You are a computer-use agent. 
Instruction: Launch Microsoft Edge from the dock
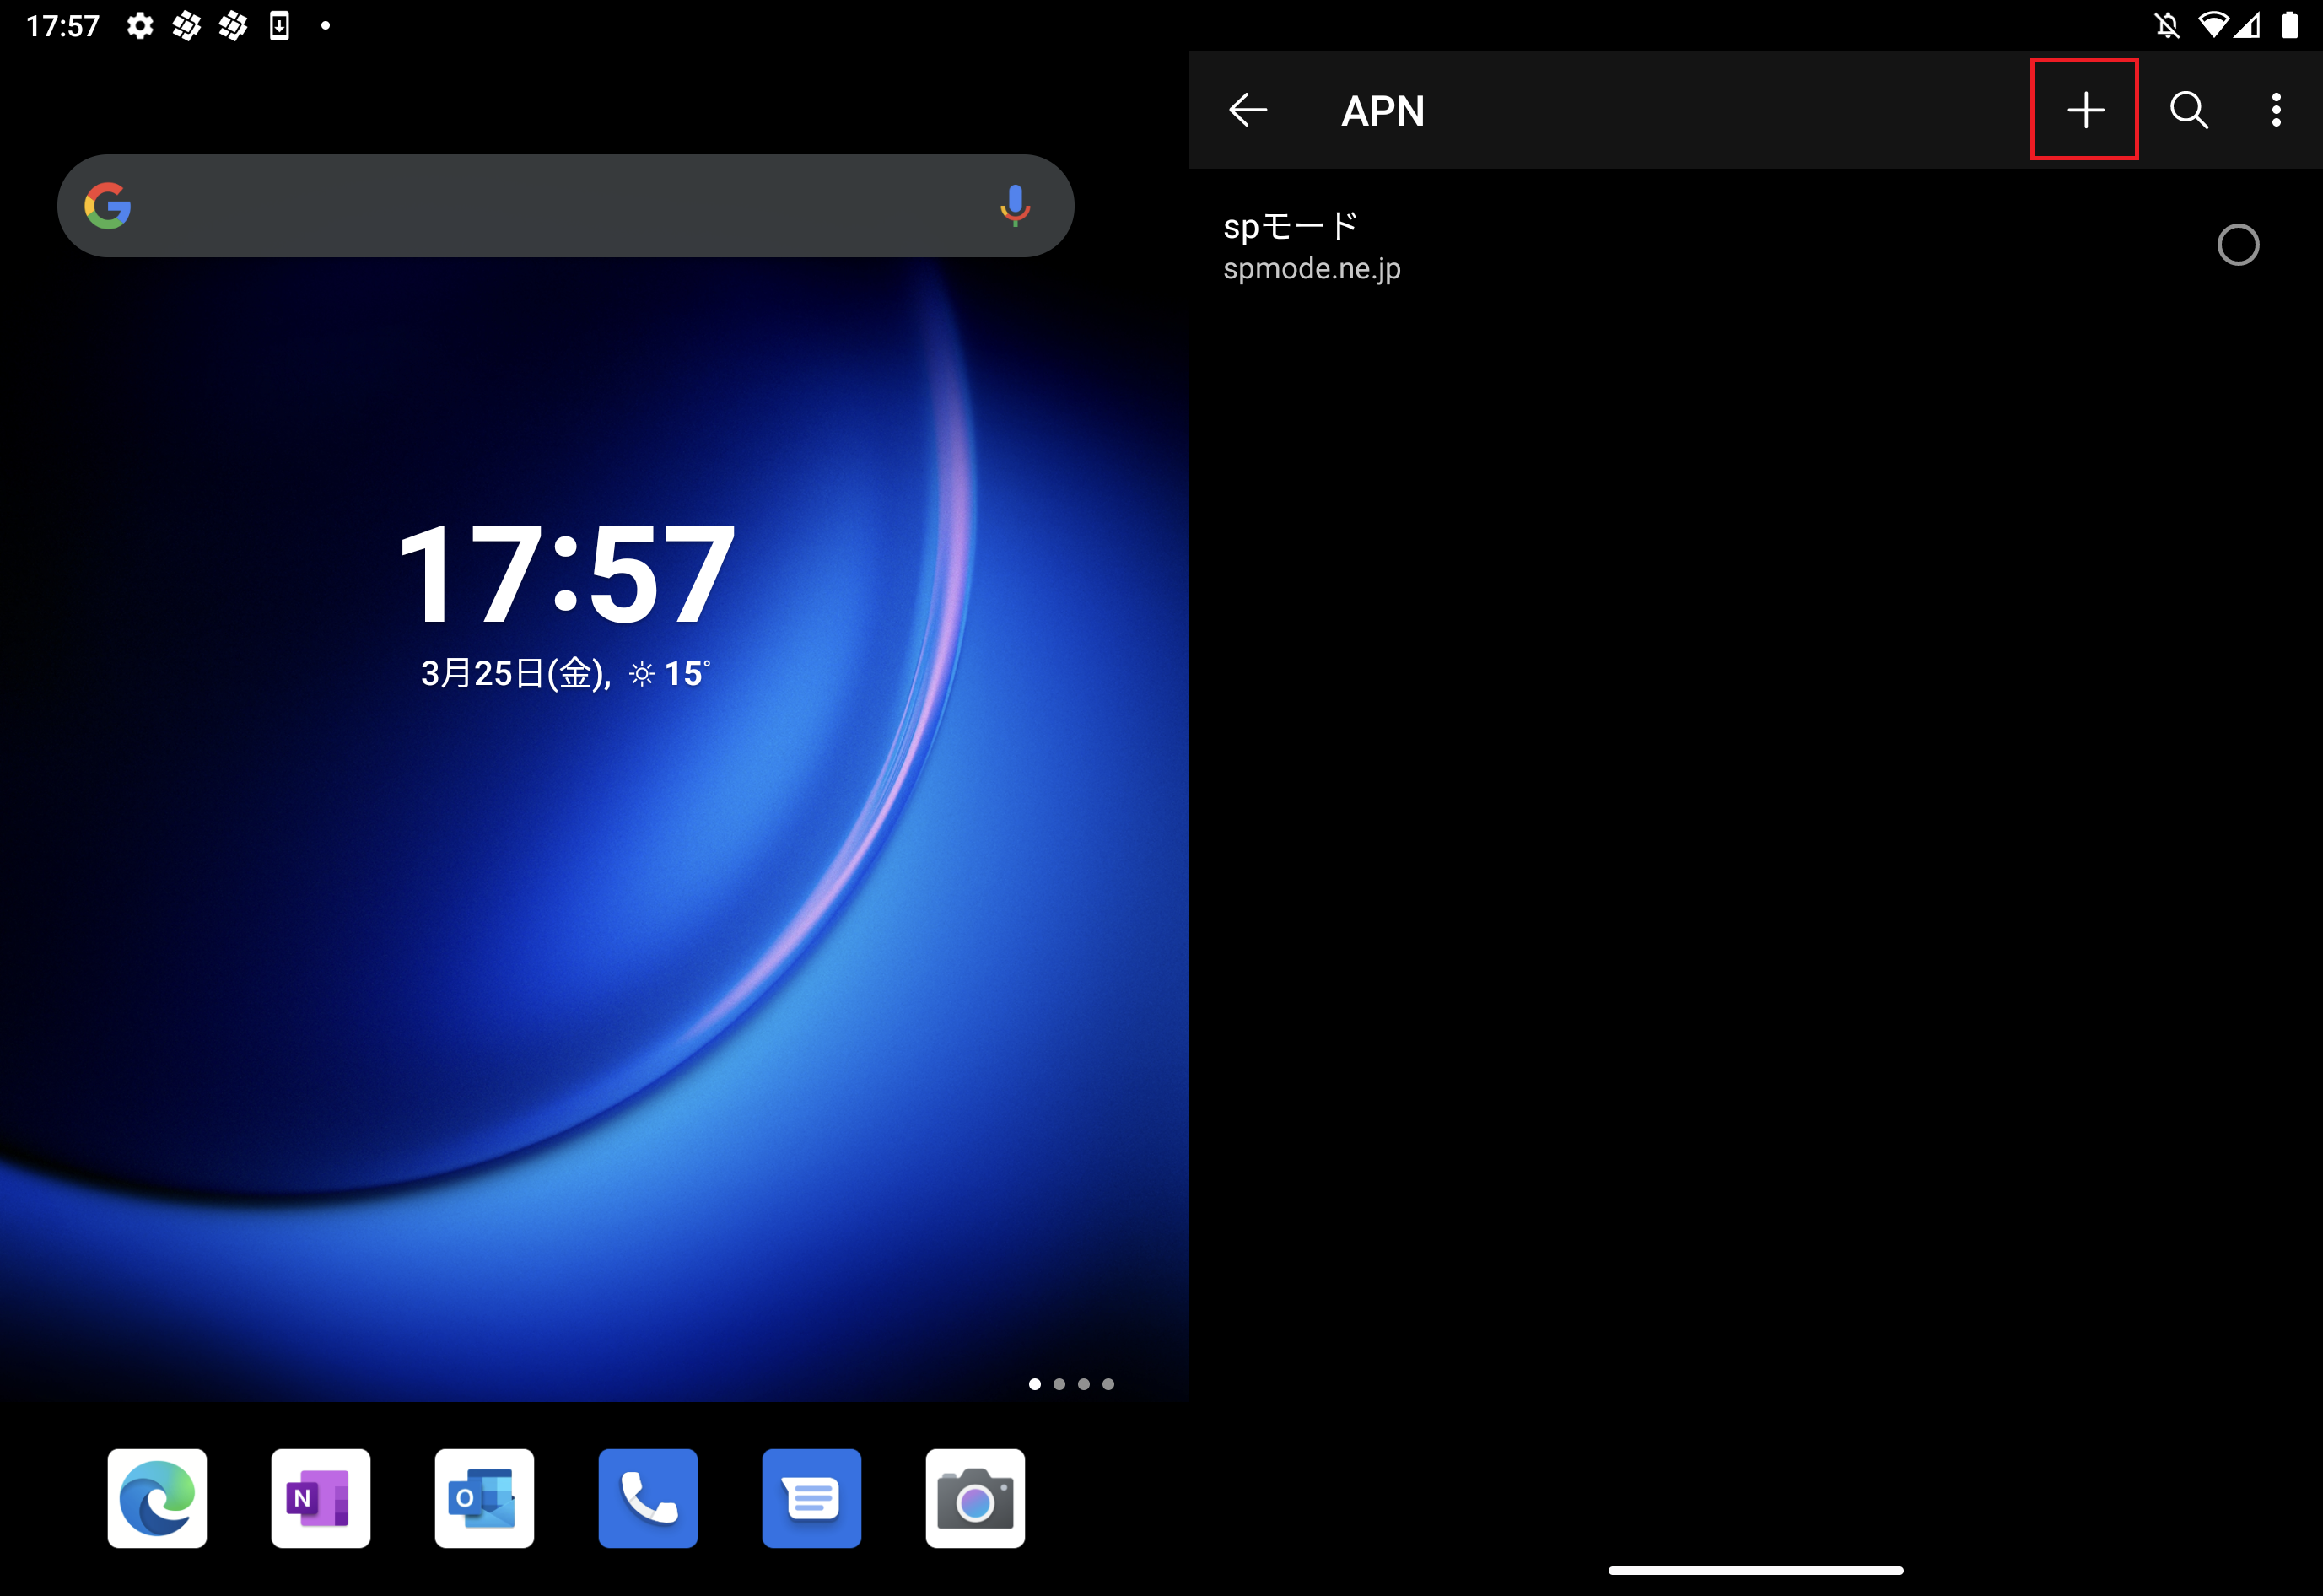157,1498
